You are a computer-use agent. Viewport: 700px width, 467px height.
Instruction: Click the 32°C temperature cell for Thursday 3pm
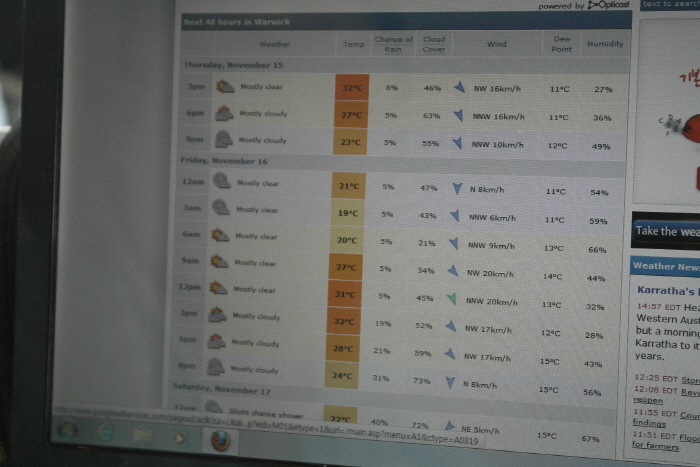tap(352, 88)
